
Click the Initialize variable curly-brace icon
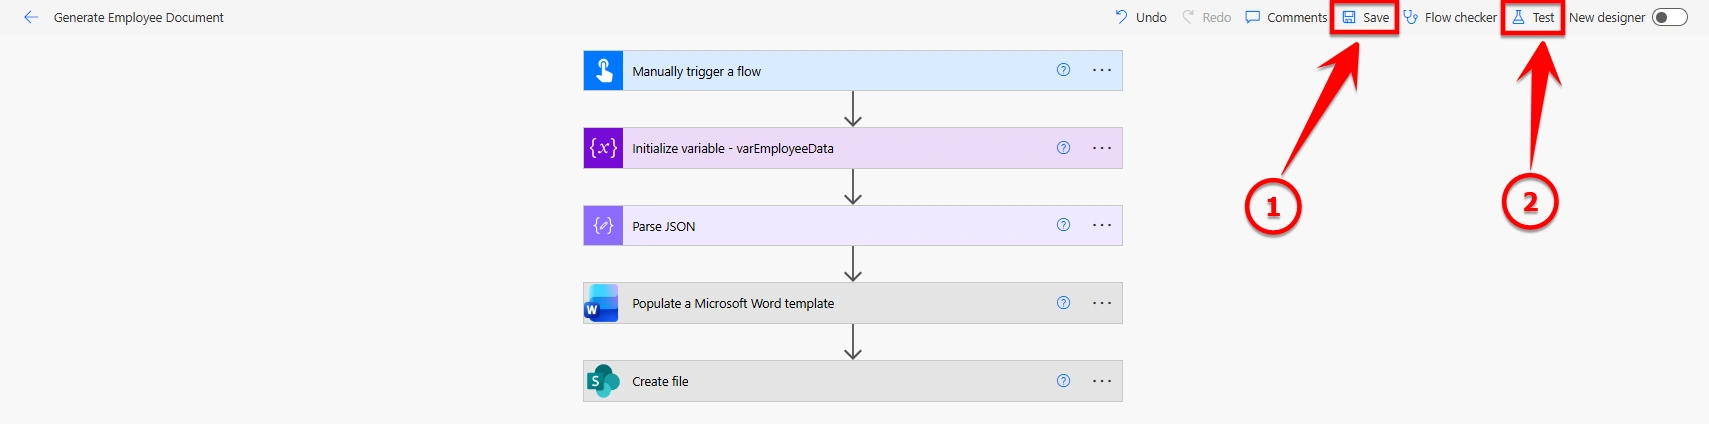point(603,148)
